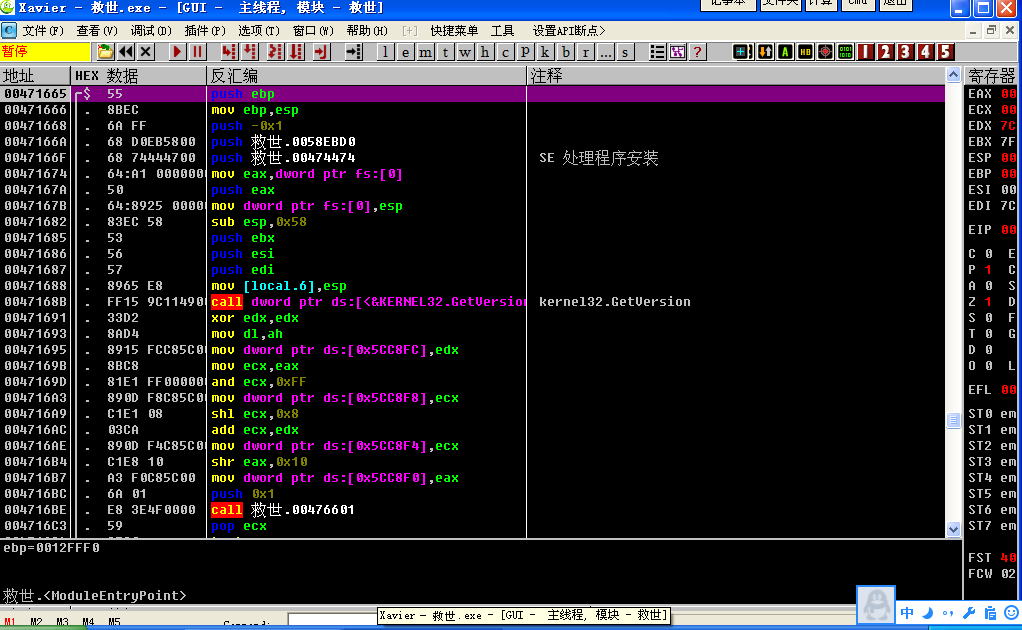Open the 查看(V) menu
Image resolution: width=1022 pixels, height=630 pixels.
click(96, 31)
